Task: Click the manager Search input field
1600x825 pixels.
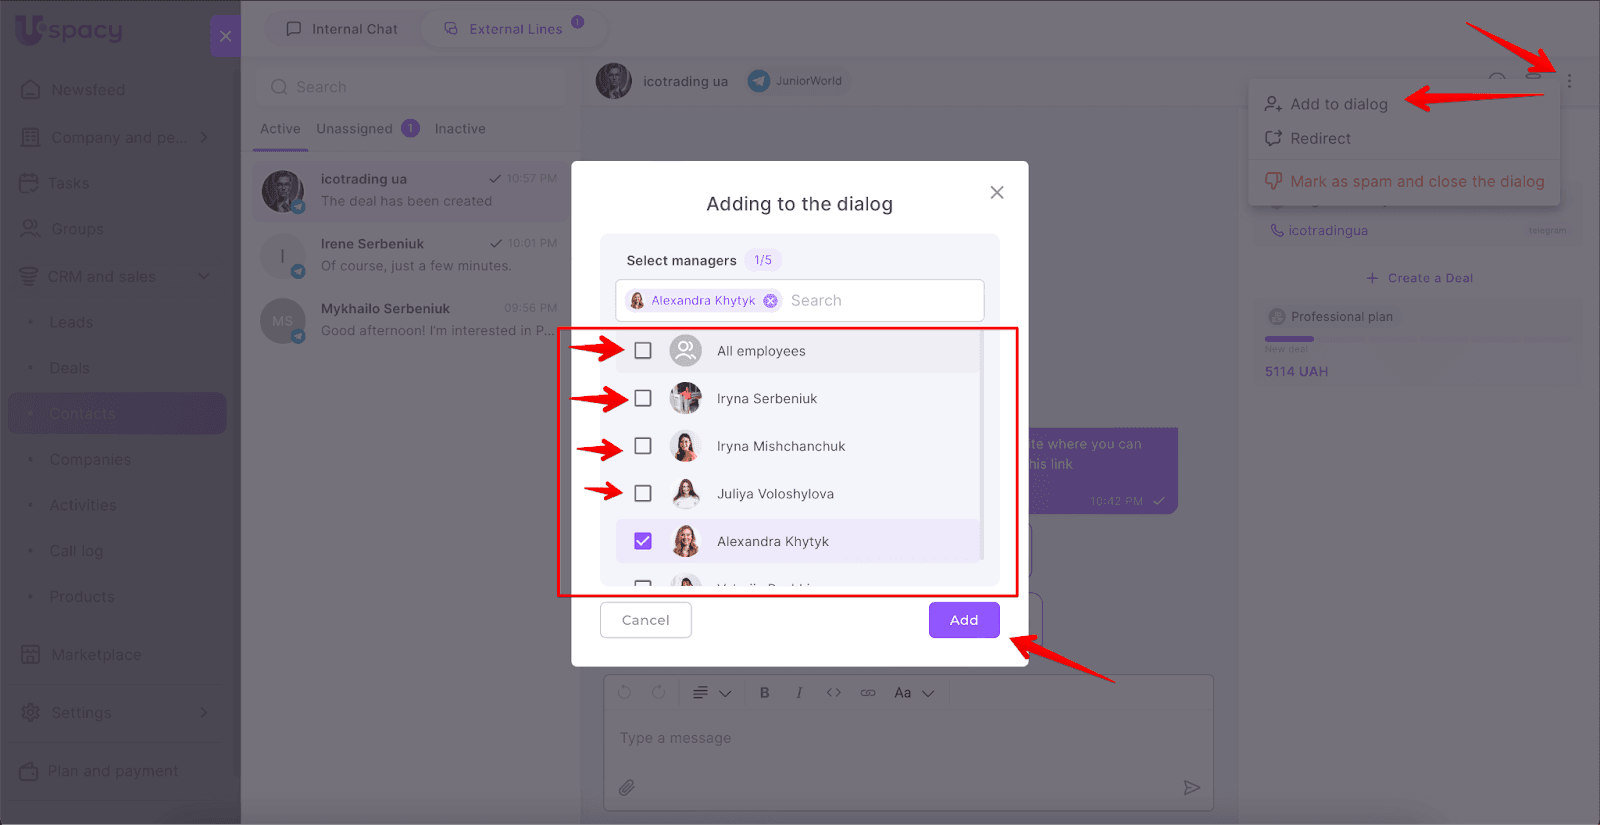Action: (x=880, y=300)
